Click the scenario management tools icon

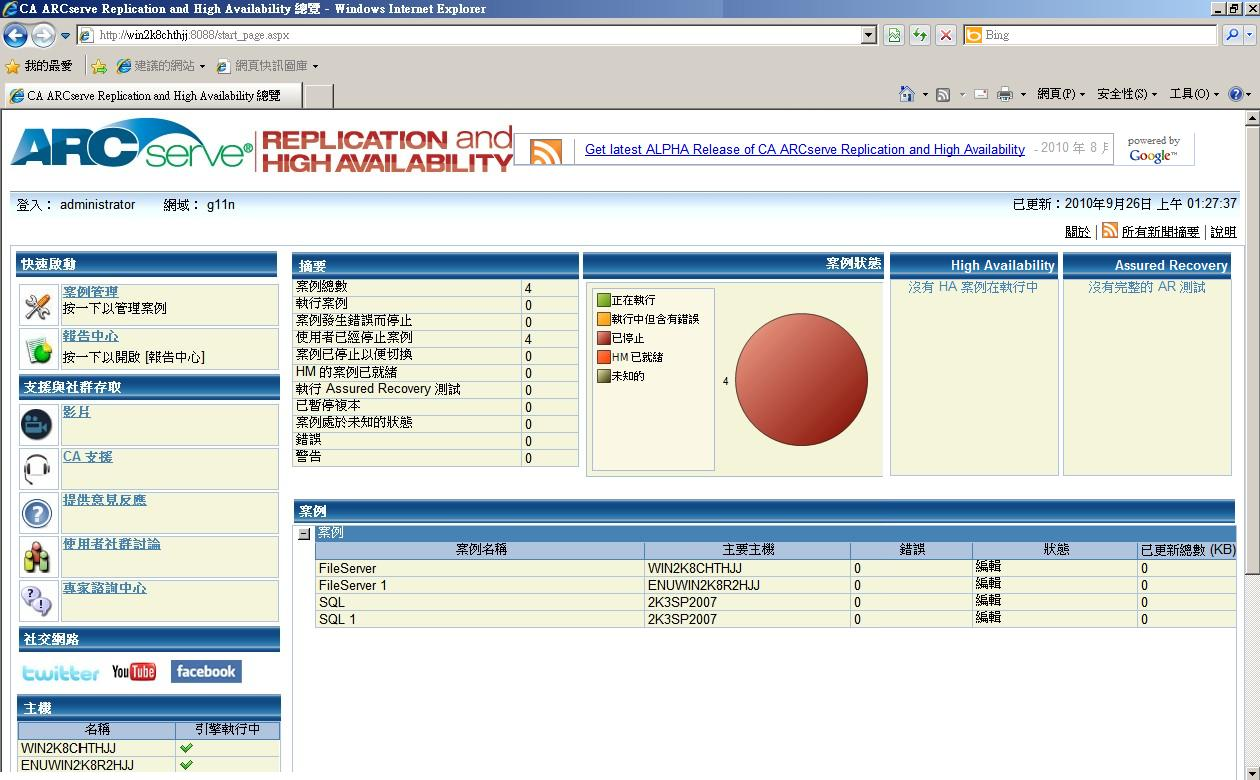(x=38, y=306)
